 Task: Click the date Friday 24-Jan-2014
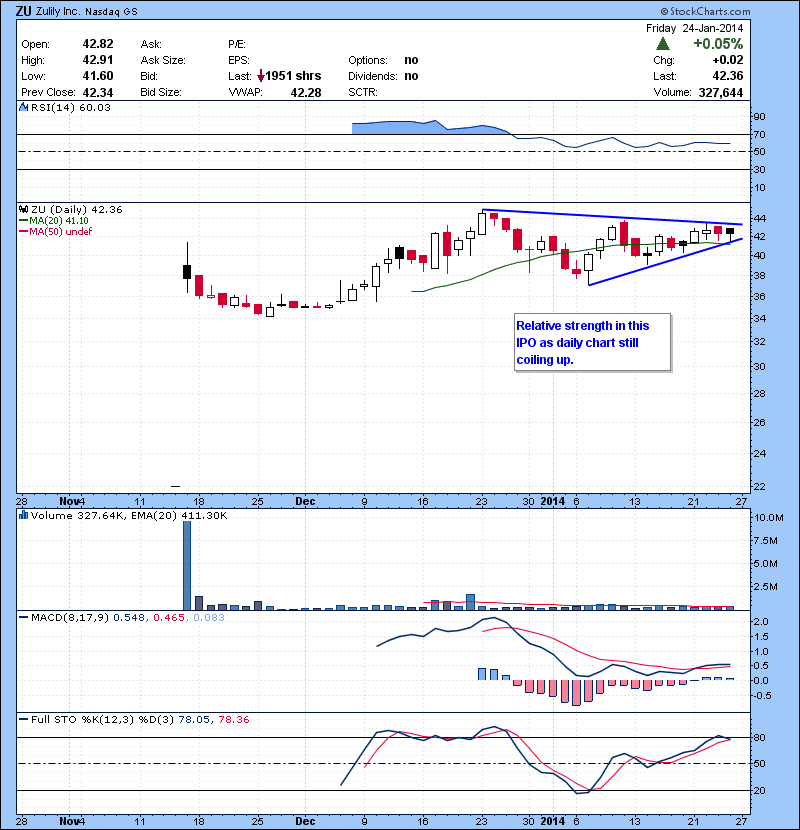tap(695, 28)
